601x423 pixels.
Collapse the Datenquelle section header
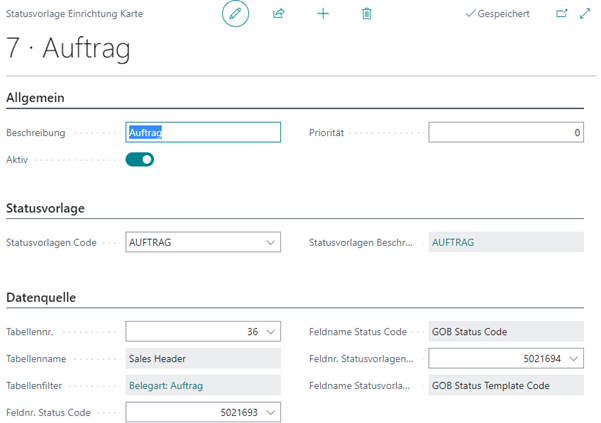pos(41,297)
